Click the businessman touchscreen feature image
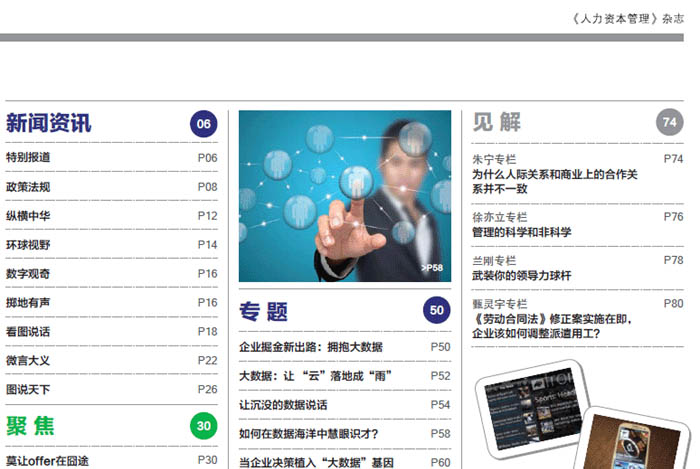Screen dimensions: 700x469 (x=344, y=196)
